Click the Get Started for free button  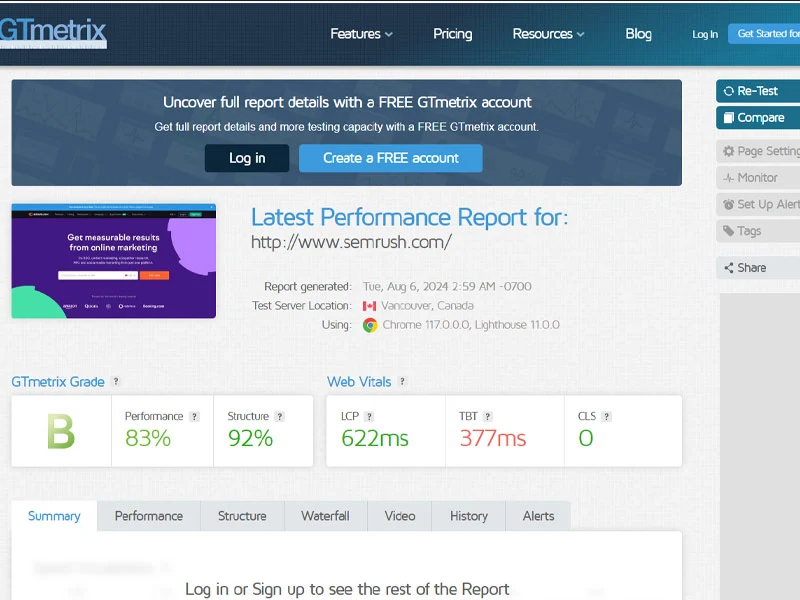coord(764,34)
